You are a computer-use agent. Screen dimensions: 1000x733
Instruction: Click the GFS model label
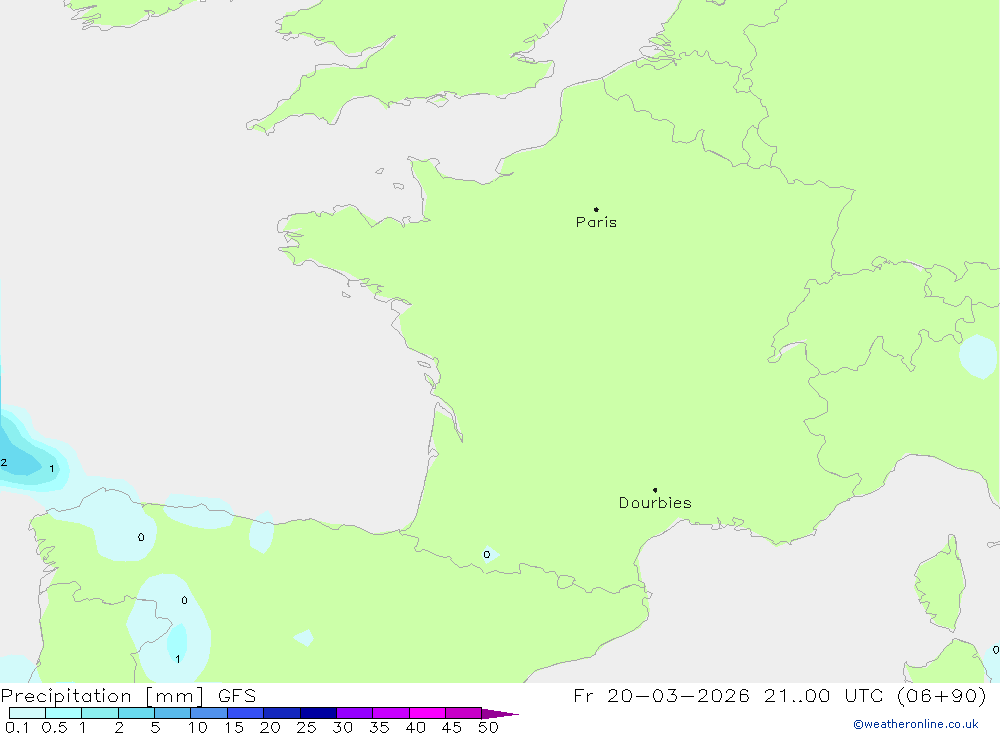tap(237, 696)
